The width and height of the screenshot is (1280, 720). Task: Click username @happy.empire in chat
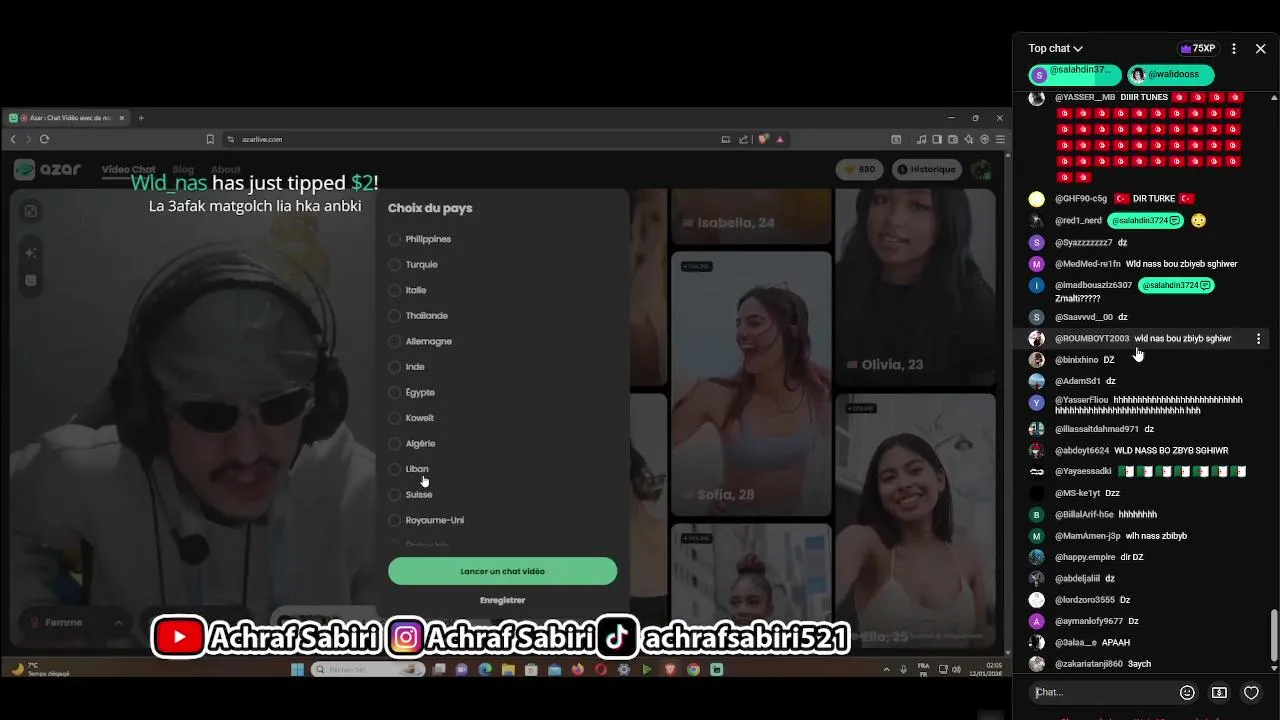click(x=1085, y=557)
